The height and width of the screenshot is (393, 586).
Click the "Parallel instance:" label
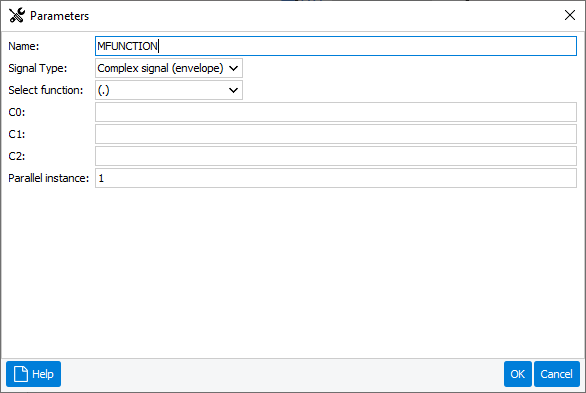(x=49, y=178)
